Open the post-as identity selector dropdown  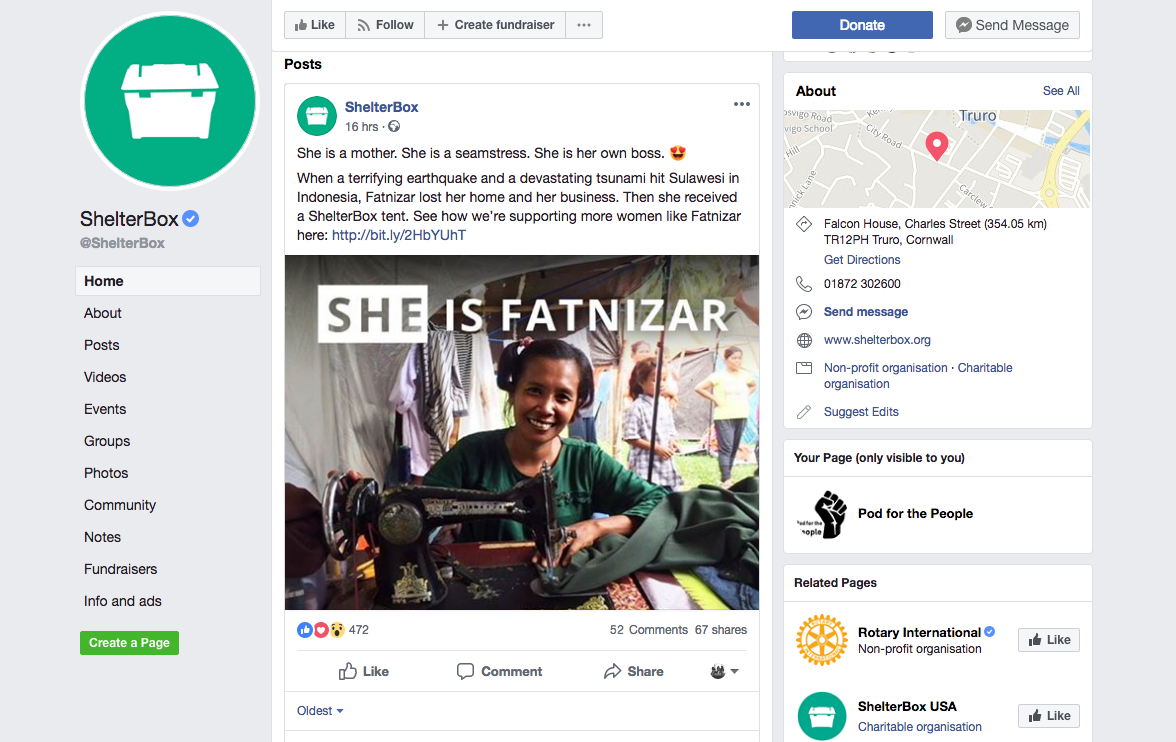pyautogui.click(x=724, y=671)
